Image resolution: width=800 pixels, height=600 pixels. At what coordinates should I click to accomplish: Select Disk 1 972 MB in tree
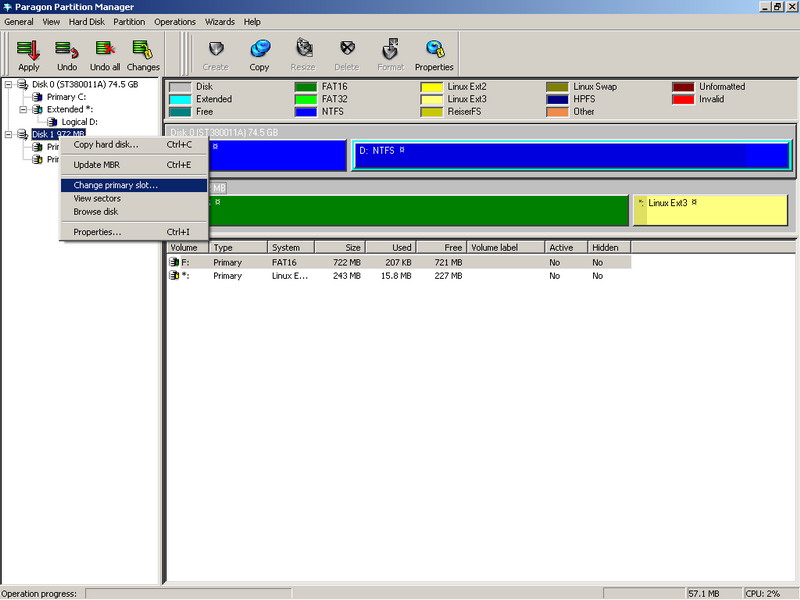coord(58,134)
